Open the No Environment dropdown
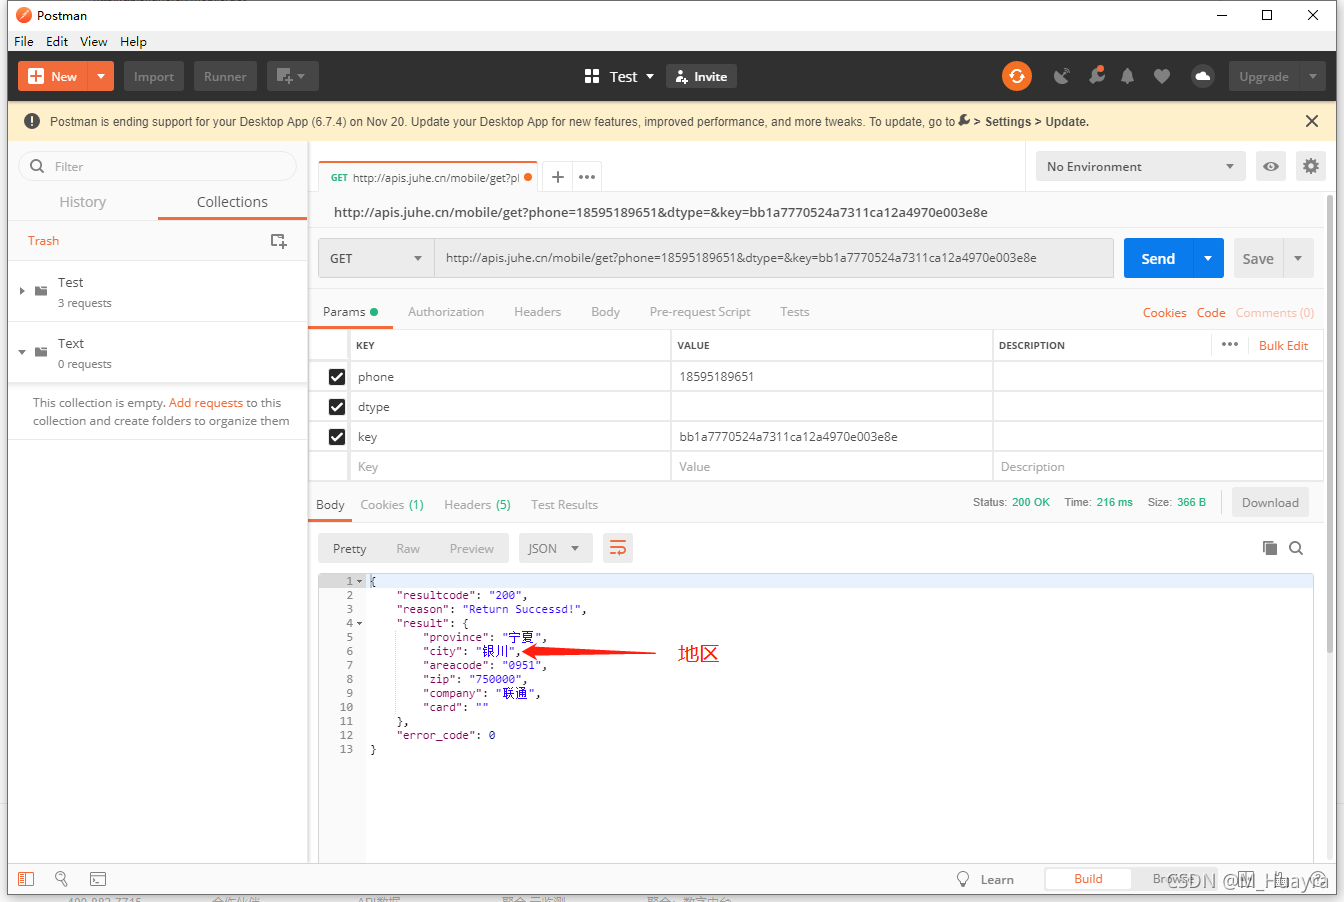1344x902 pixels. (1140, 167)
